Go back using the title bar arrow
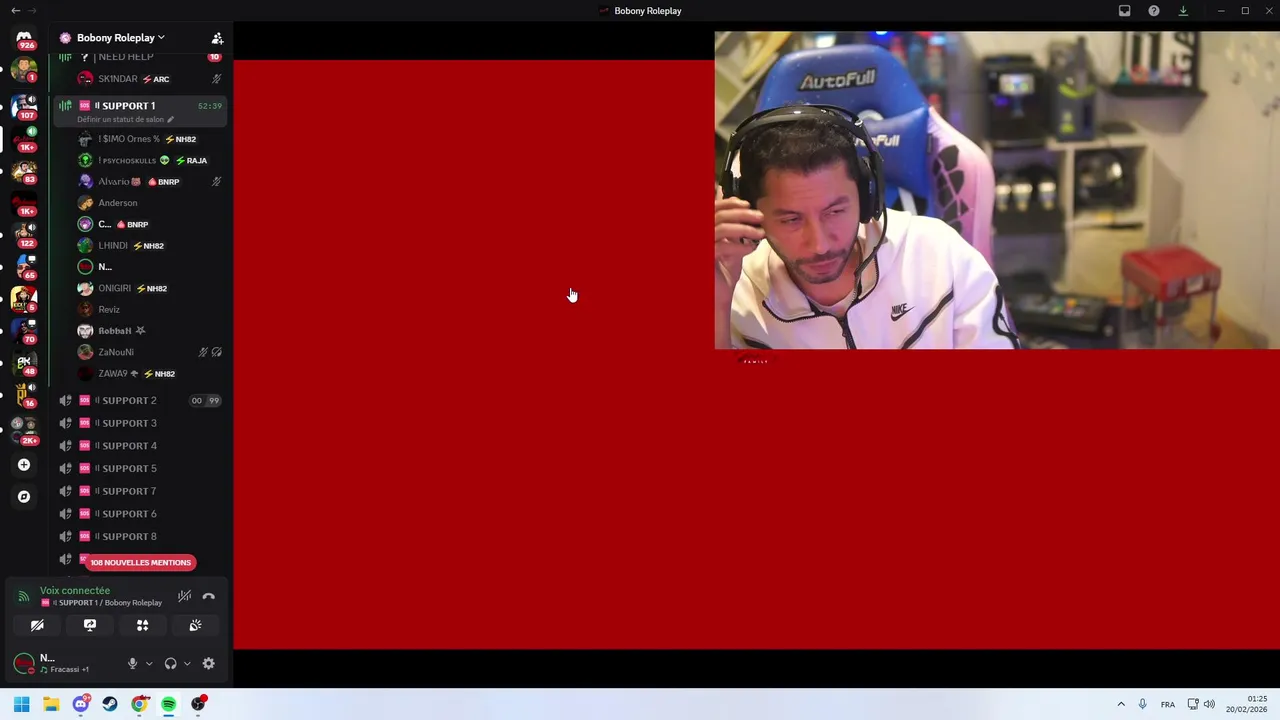Image resolution: width=1280 pixels, height=720 pixels. [15, 11]
